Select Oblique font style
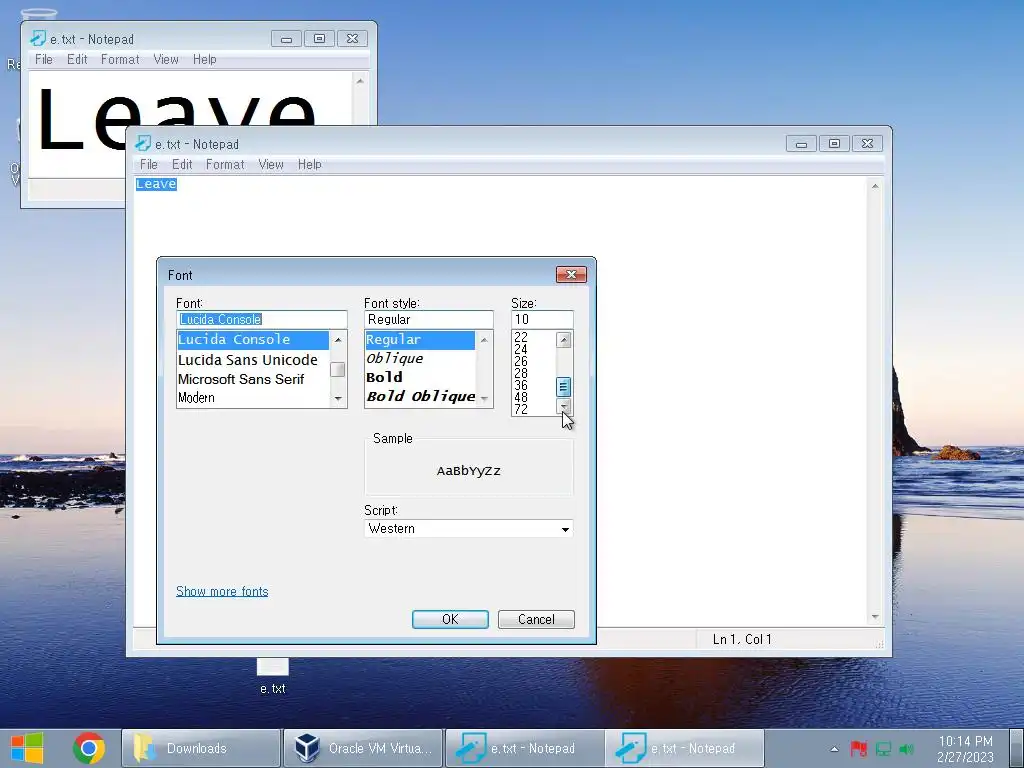1024x768 pixels. click(420, 359)
